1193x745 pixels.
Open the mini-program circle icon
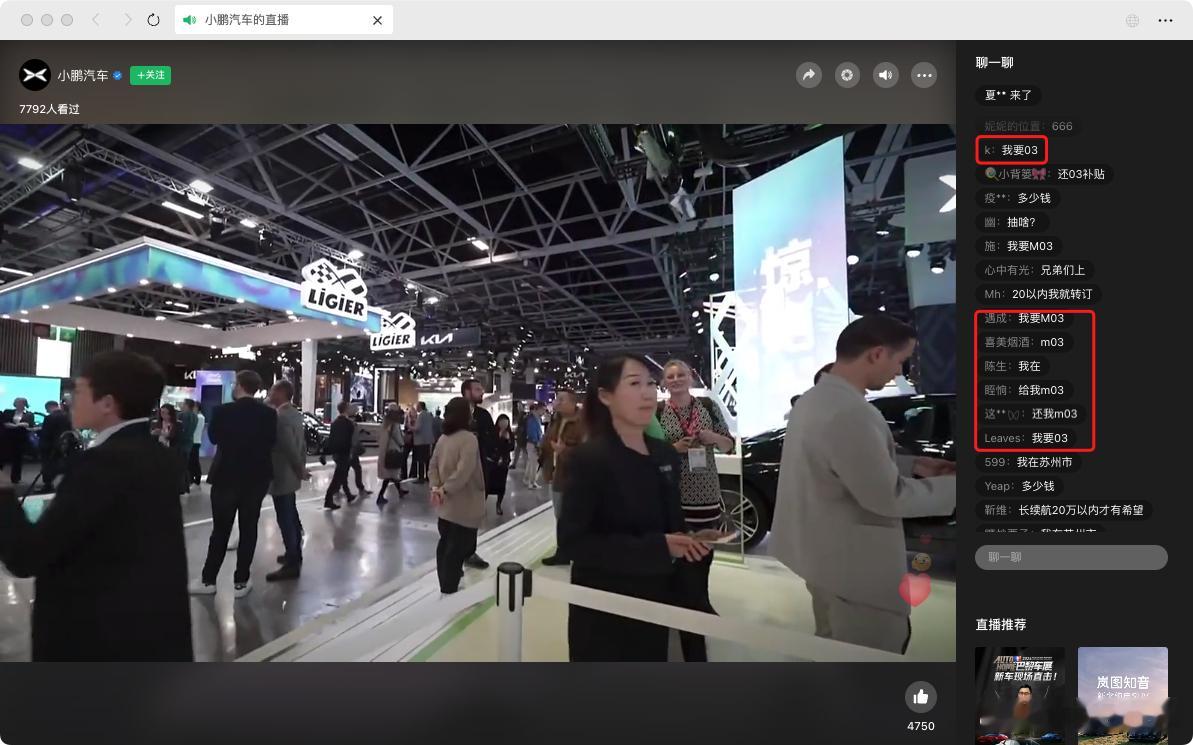coord(847,75)
